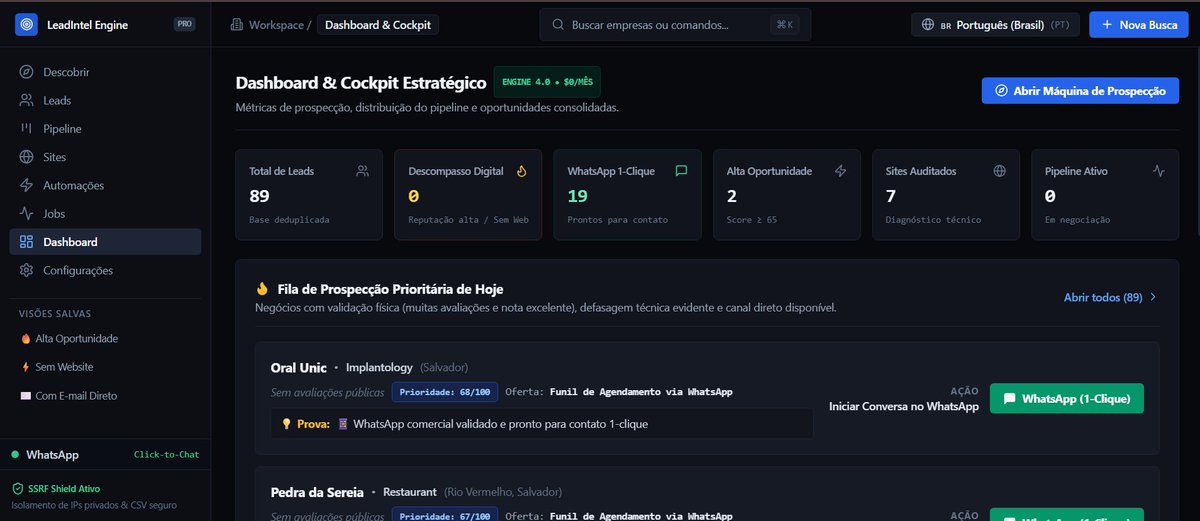This screenshot has height=521, width=1200.
Task: Click the Leads people icon in sidebar
Action: (x=26, y=100)
